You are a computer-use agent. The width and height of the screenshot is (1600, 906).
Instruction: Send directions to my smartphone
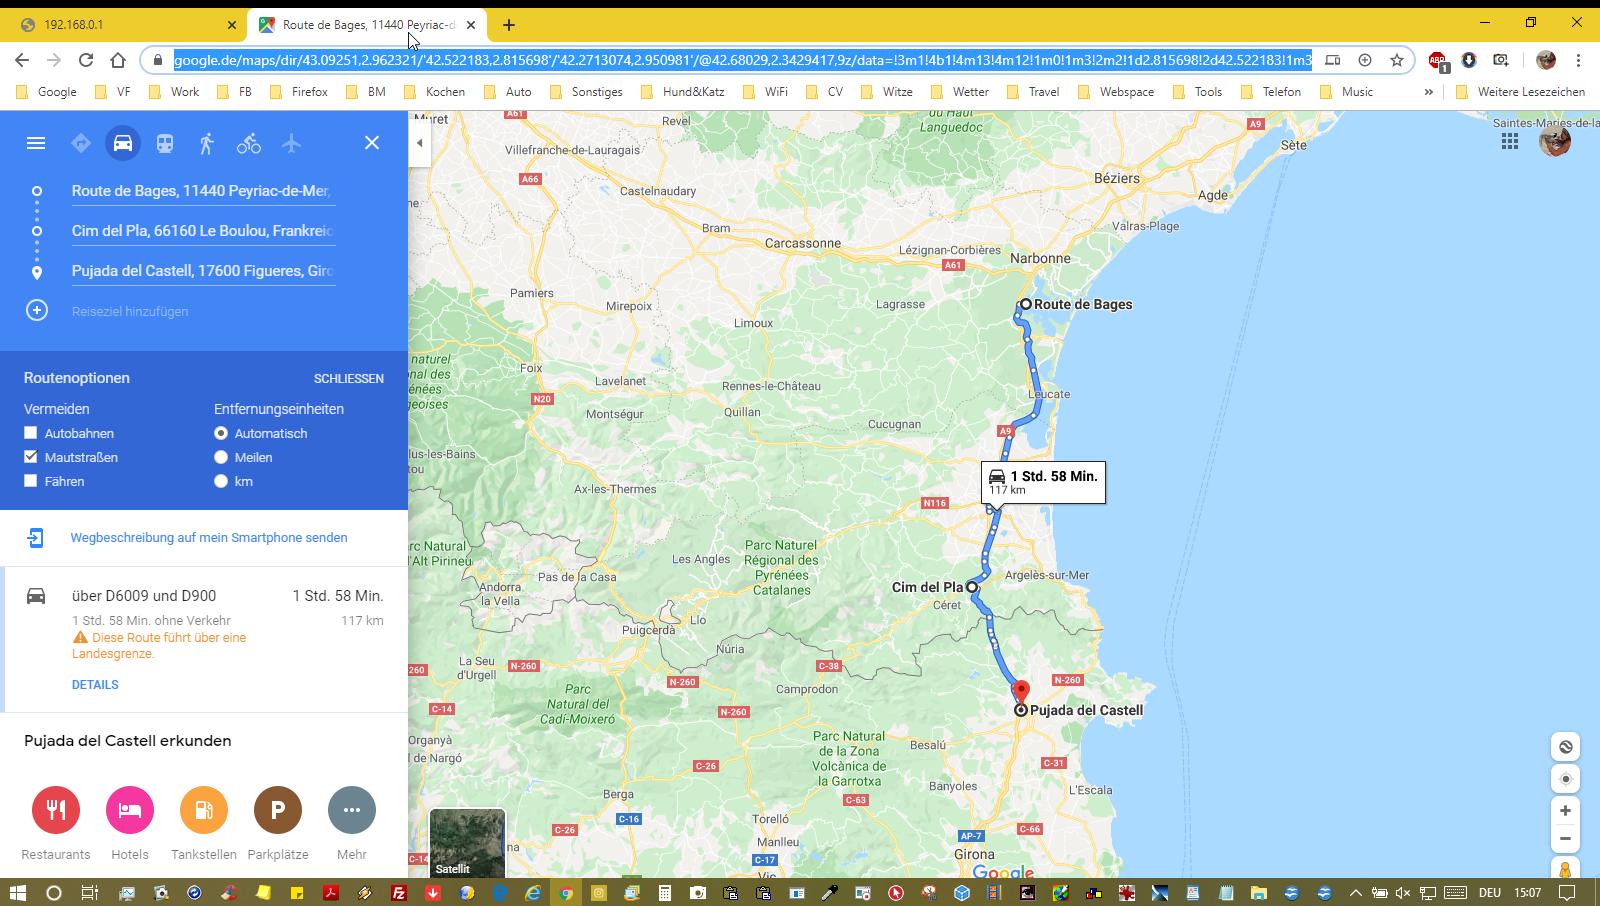click(x=208, y=538)
